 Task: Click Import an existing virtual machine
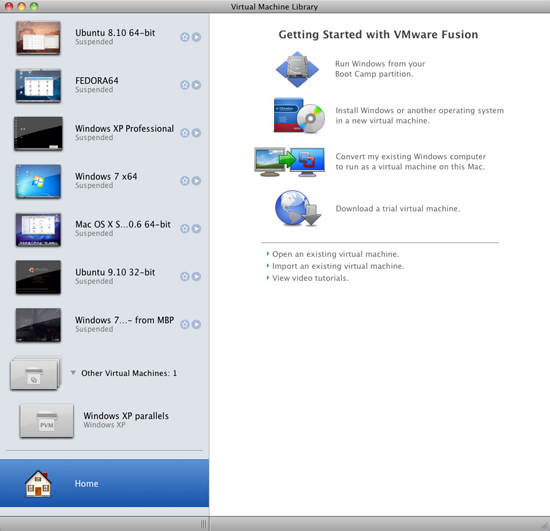coord(338,266)
